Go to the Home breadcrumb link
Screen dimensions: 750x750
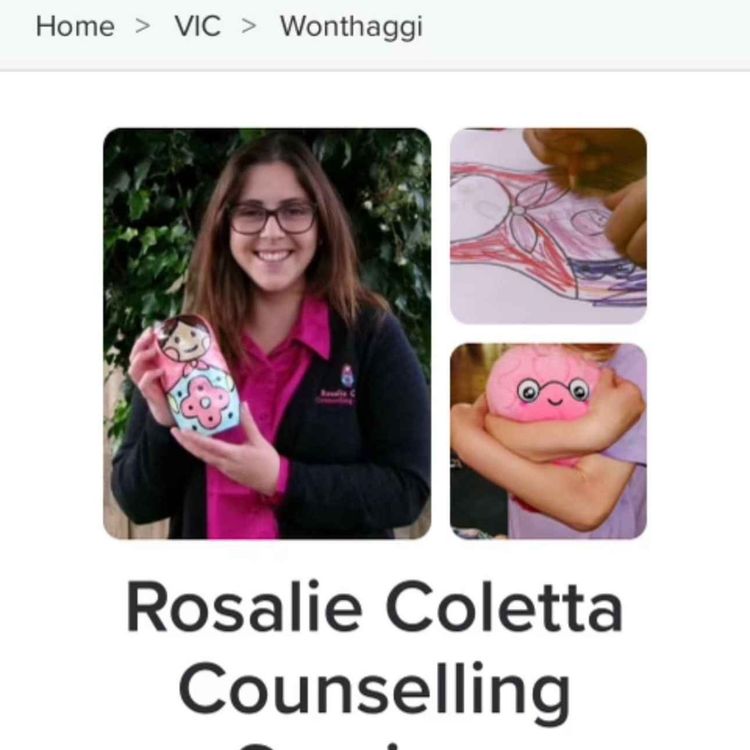75,26
